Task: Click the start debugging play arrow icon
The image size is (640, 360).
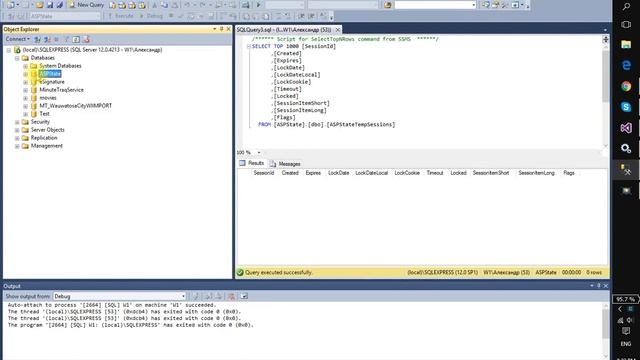Action: coord(258,5)
